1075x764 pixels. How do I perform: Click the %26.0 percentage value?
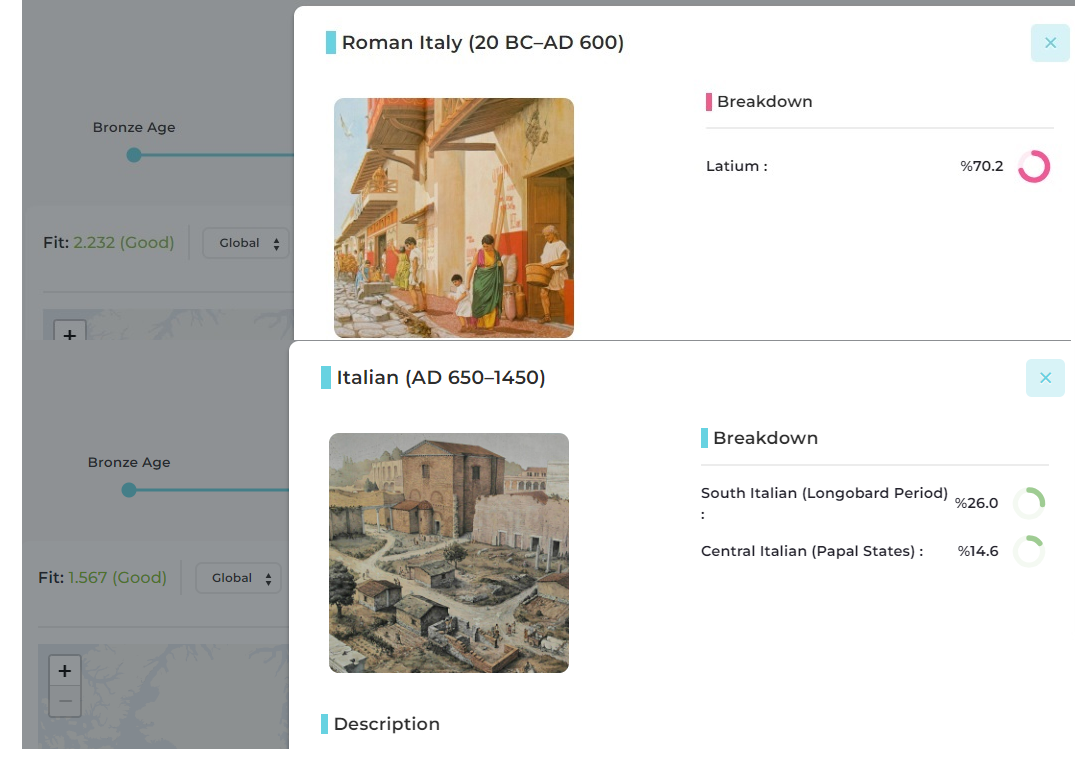coord(976,503)
